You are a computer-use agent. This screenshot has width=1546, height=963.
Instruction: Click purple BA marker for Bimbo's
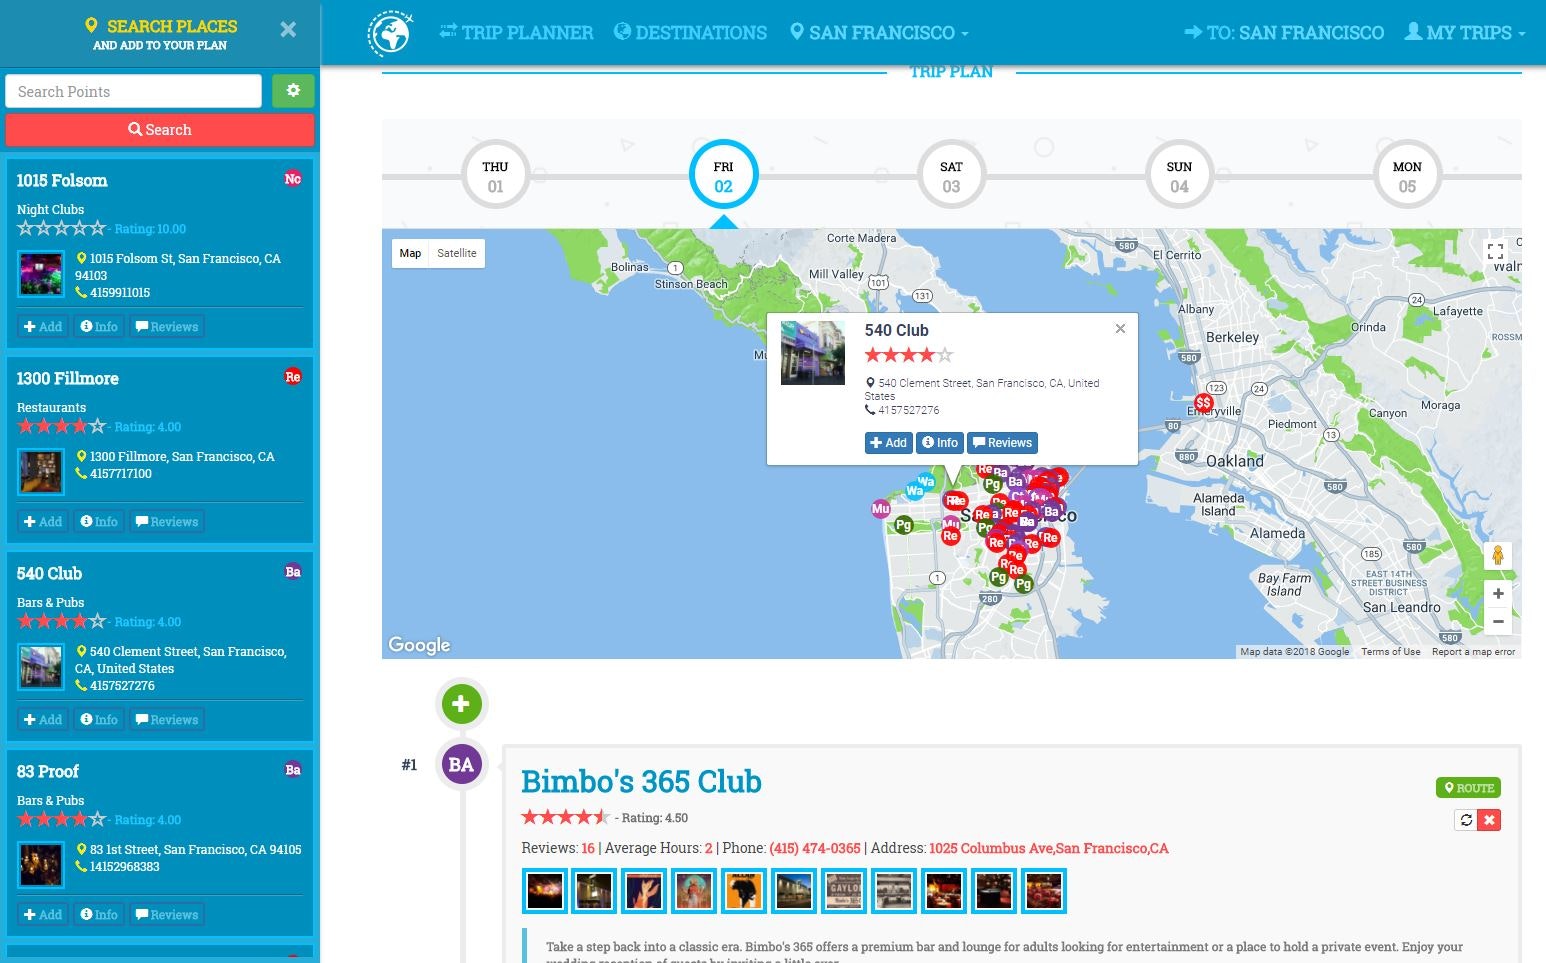pos(461,765)
